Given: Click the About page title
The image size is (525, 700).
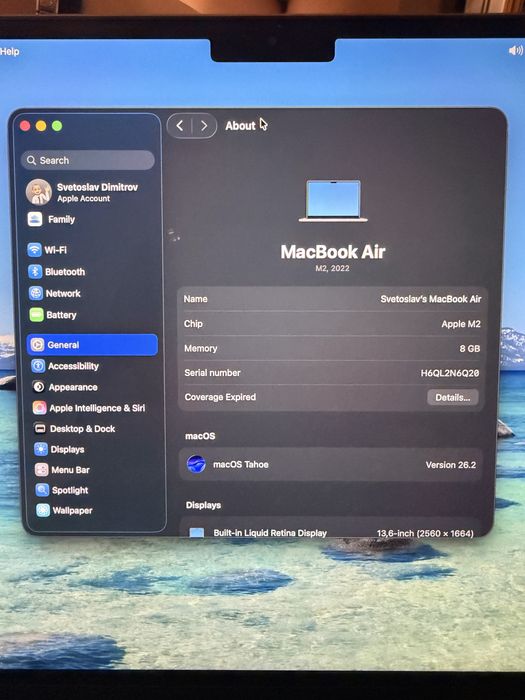Looking at the screenshot, I should [x=240, y=126].
